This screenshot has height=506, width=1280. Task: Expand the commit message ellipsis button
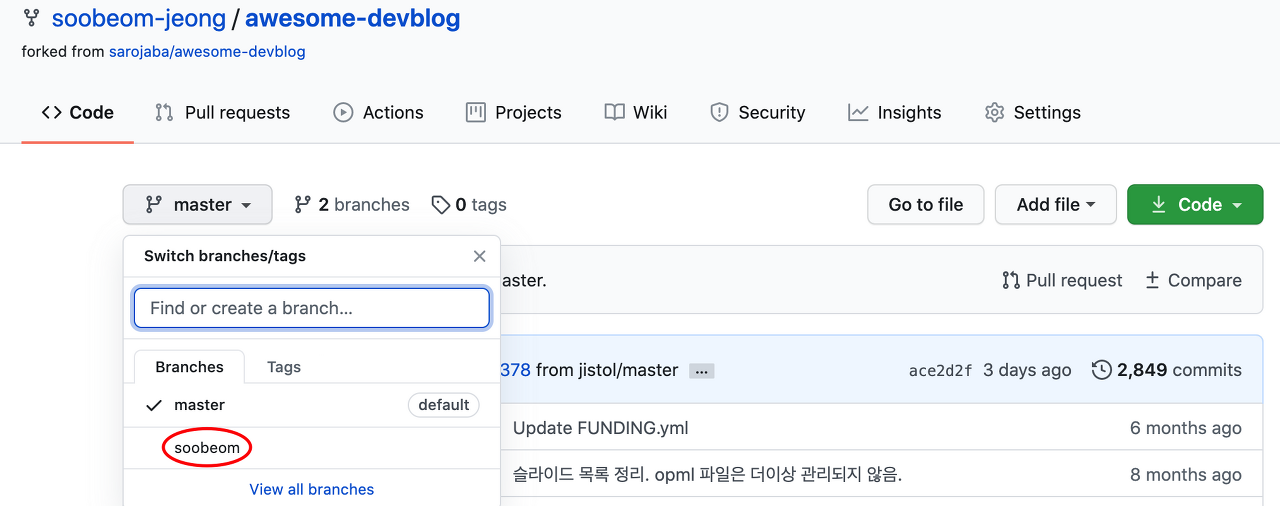[x=702, y=371]
